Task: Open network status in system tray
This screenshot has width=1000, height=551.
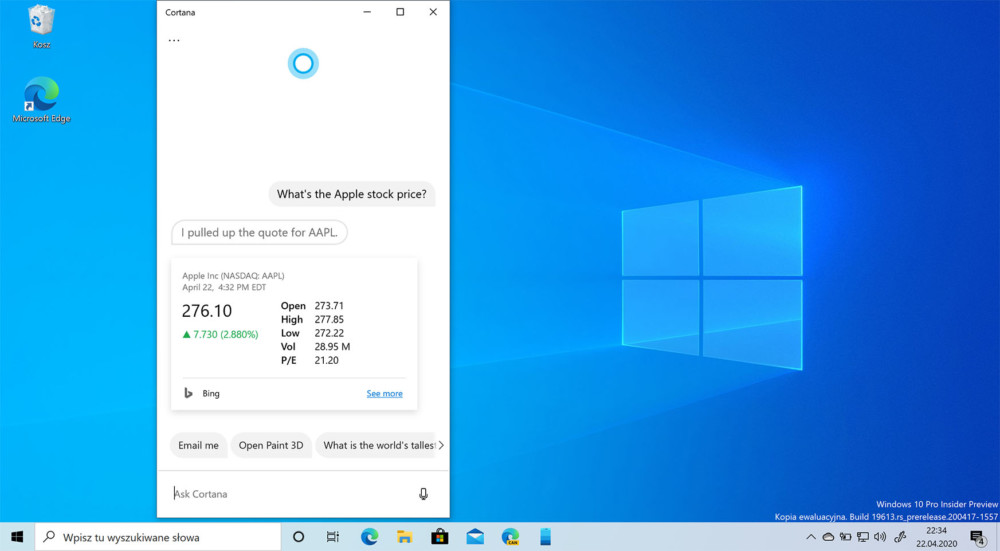Action: click(862, 537)
